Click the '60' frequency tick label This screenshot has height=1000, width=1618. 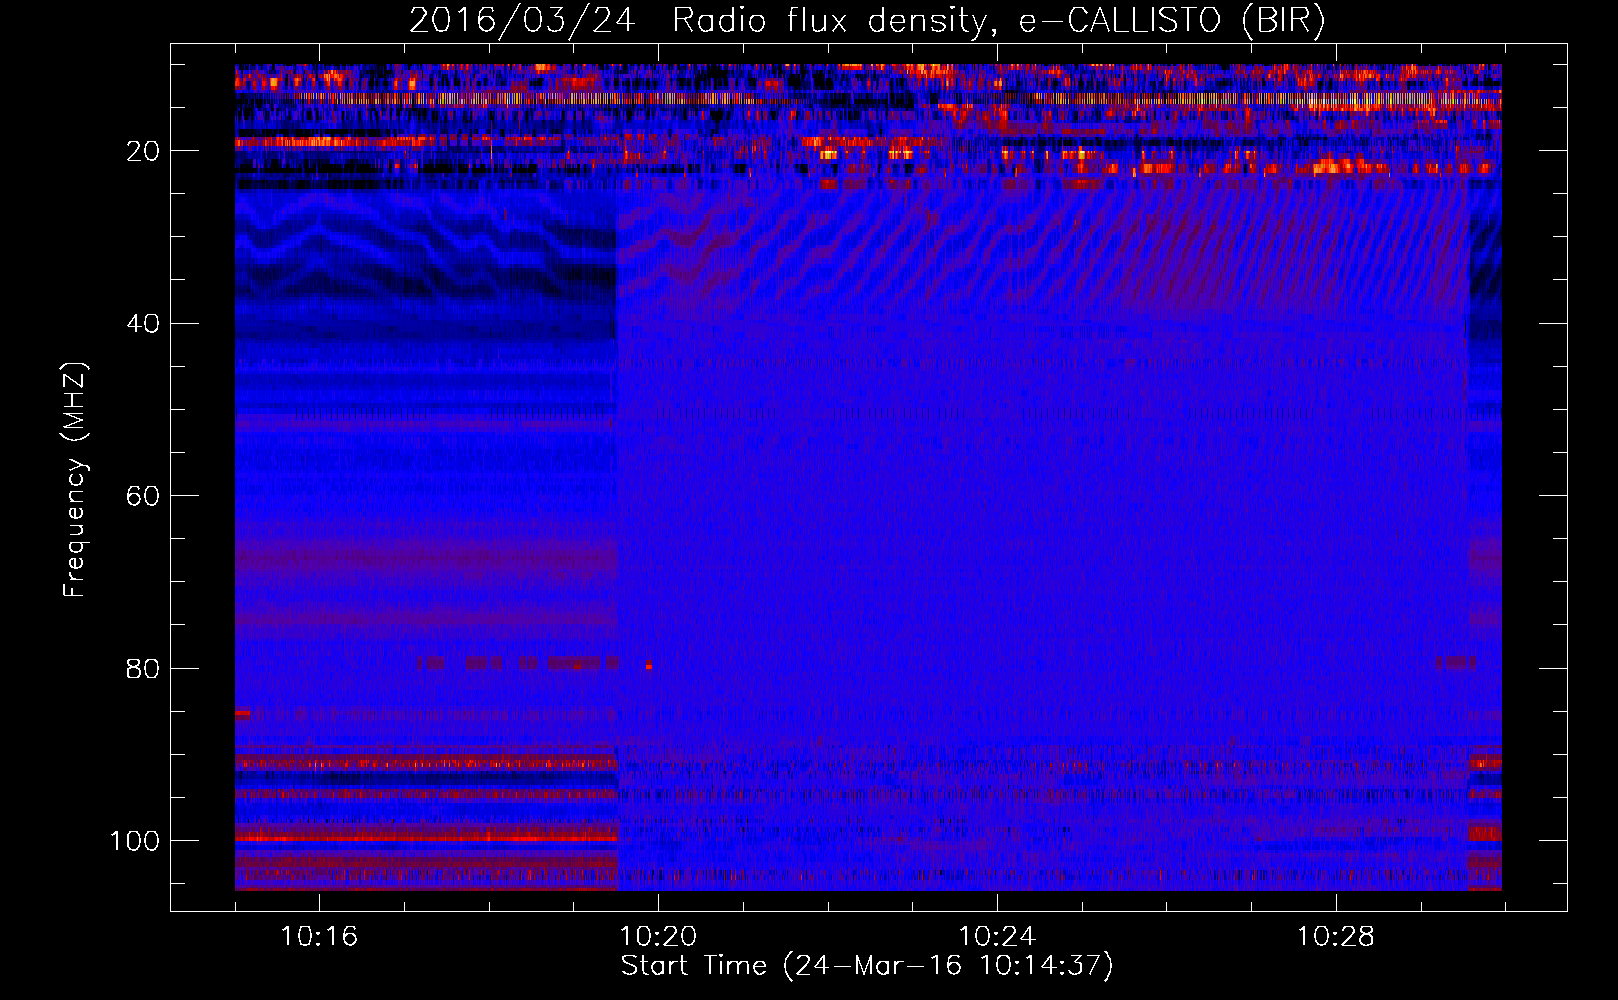coord(143,497)
